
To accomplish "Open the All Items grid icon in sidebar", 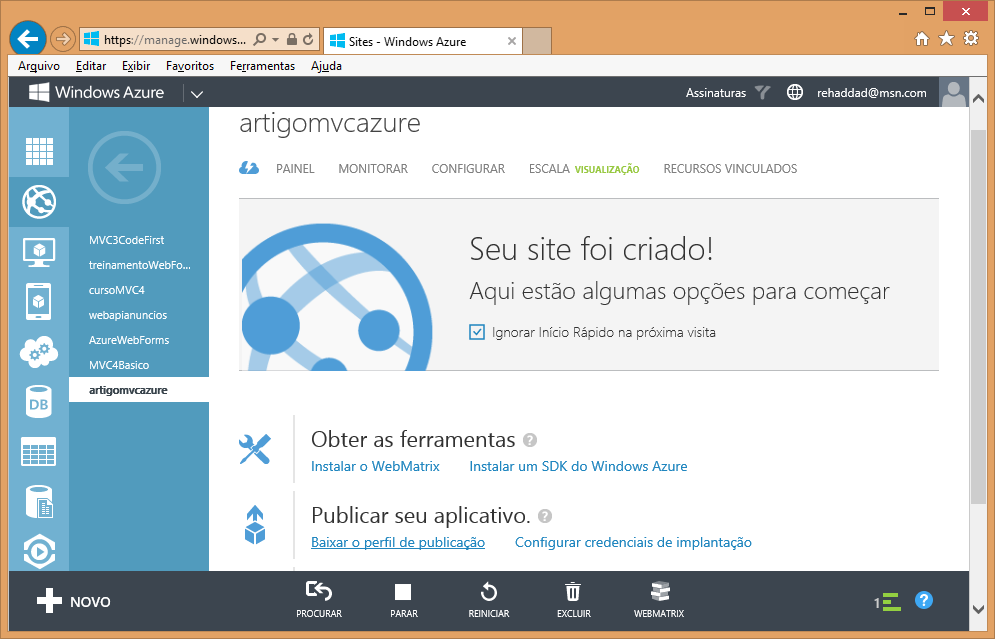I will pyautogui.click(x=39, y=151).
